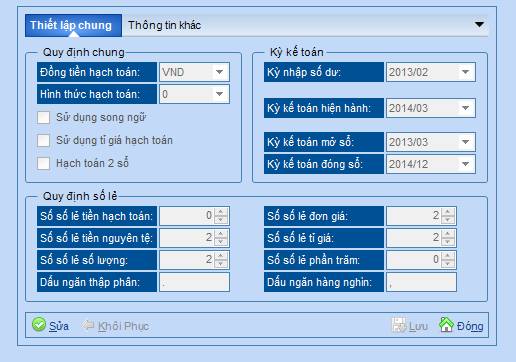Click the green checkmark Sửa icon

coord(39,324)
